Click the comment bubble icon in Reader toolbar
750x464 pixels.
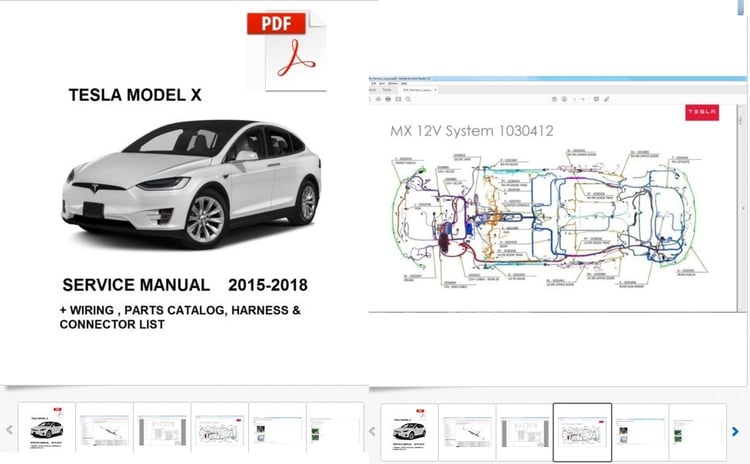click(x=596, y=99)
